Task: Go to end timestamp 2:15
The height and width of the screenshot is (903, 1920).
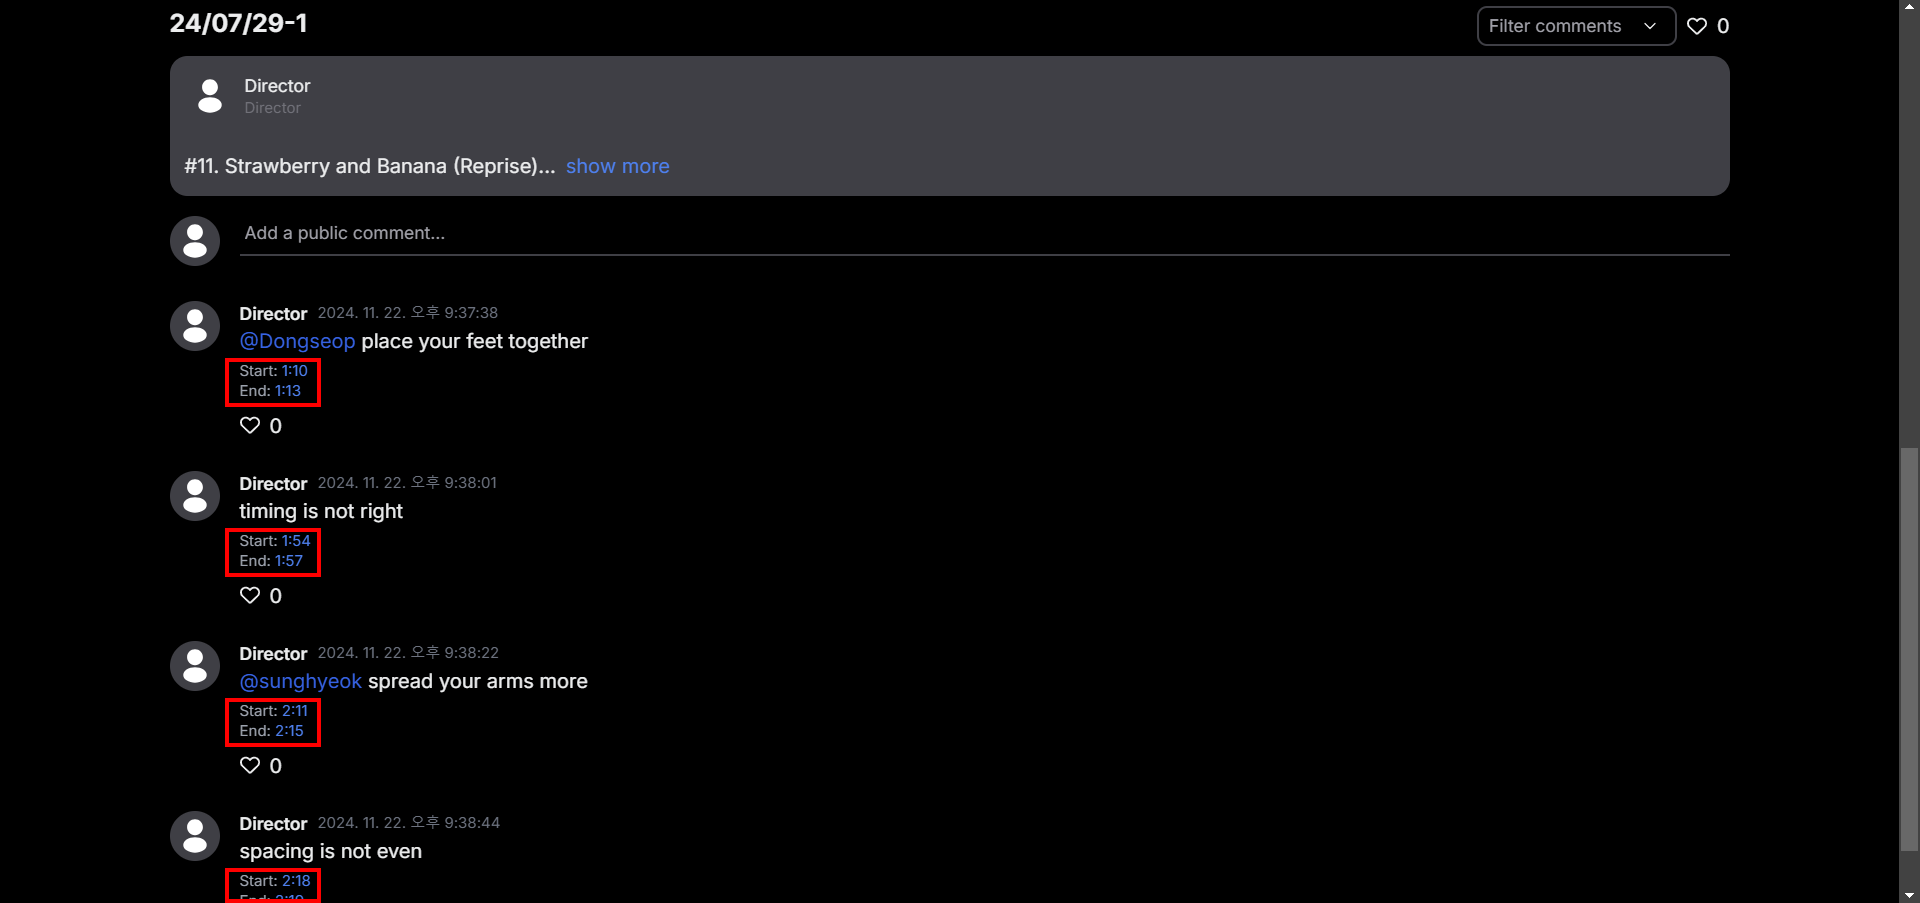Action: (x=289, y=731)
